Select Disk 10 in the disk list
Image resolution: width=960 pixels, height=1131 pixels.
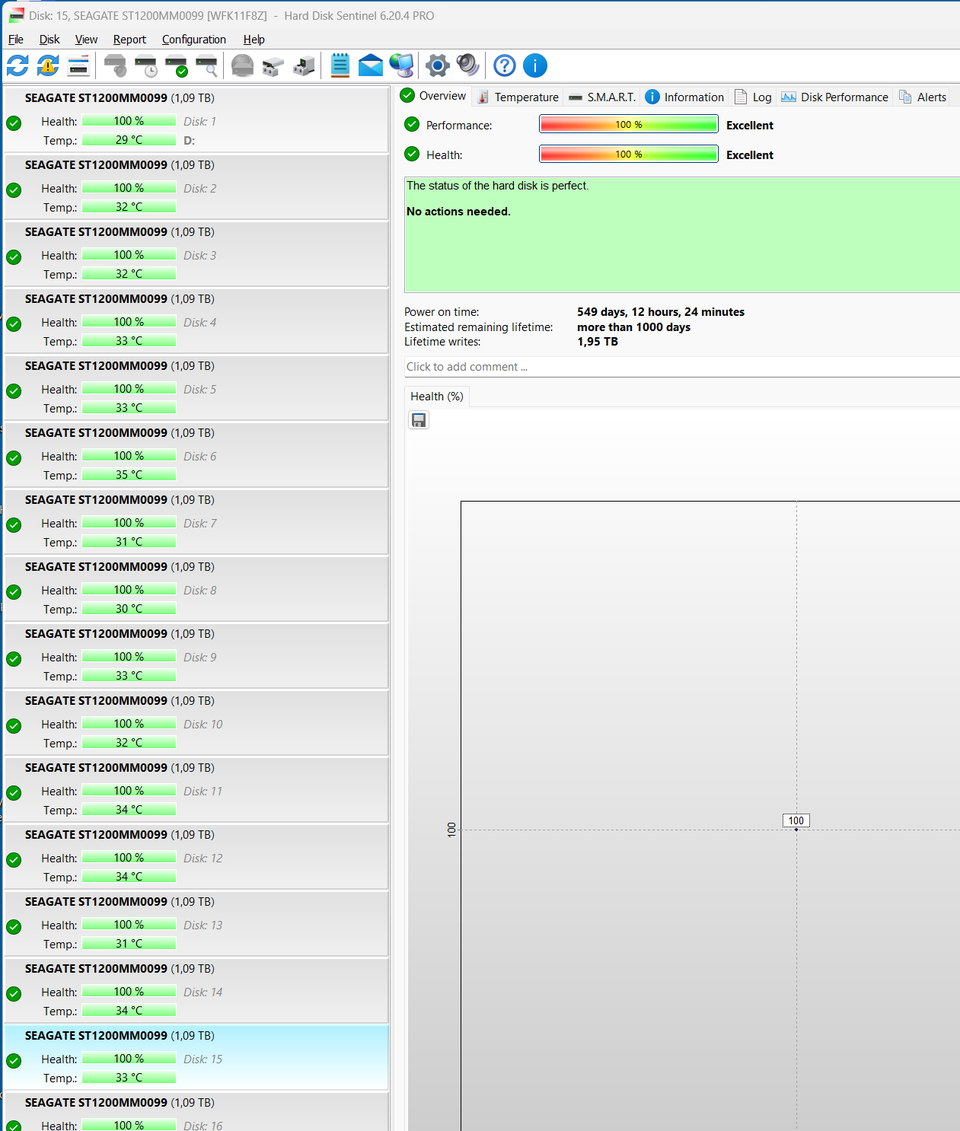(196, 724)
